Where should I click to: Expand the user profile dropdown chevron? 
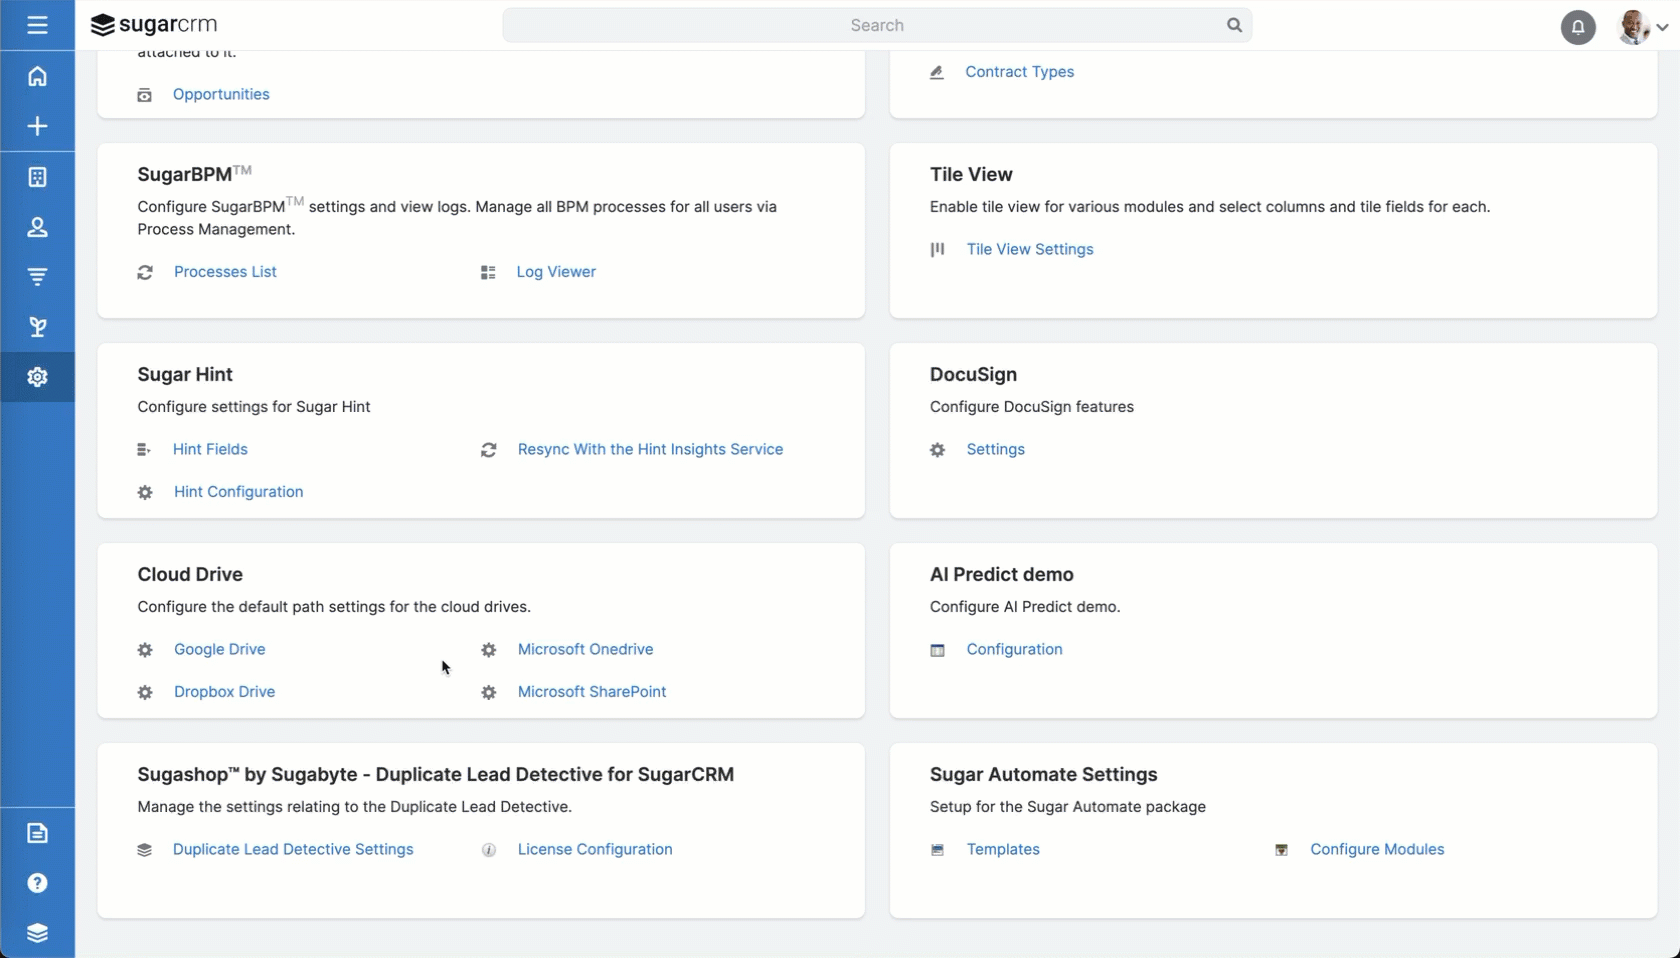point(1662,28)
